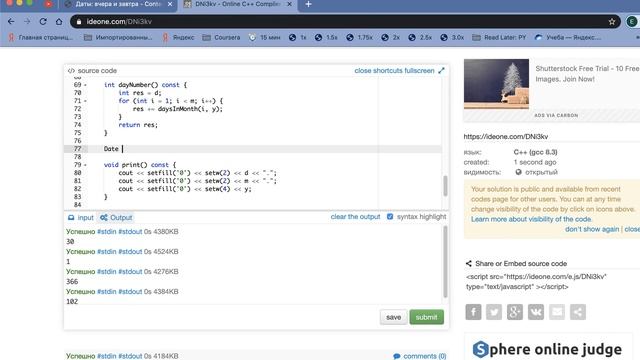Image resolution: width=640 pixels, height=360 pixels.
Task: Click #stdin link of the 4276KB result
Action: click(107, 271)
